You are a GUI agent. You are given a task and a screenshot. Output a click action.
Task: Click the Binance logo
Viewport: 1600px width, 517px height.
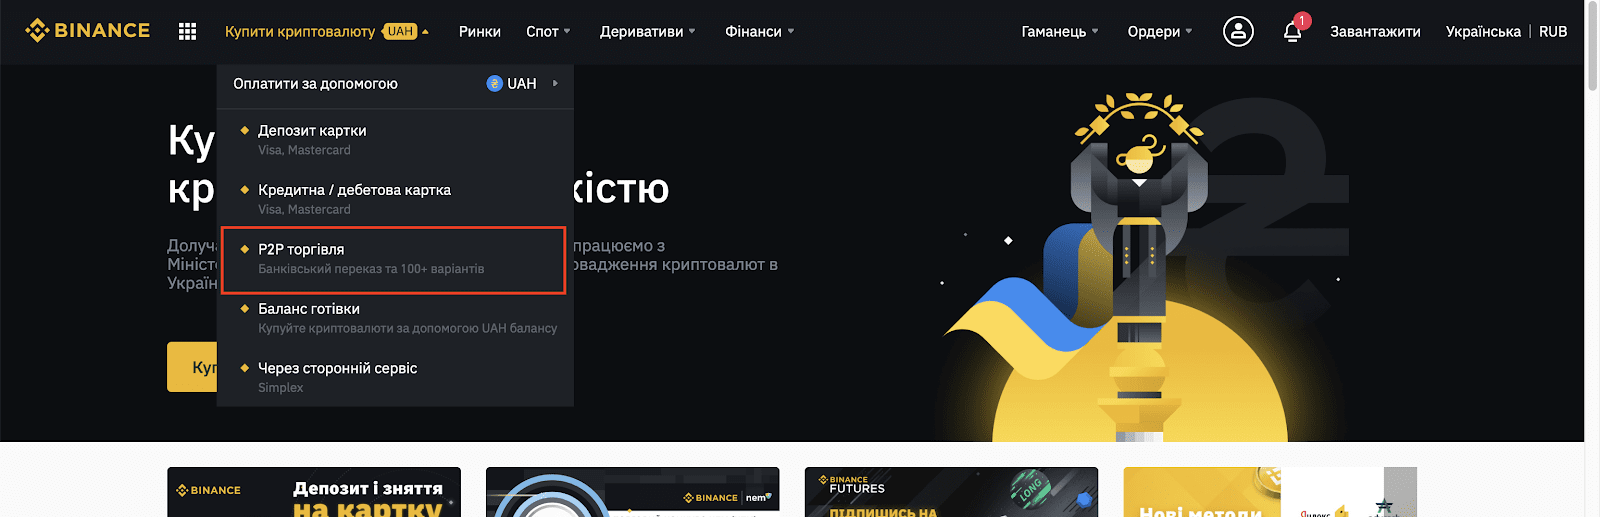click(87, 31)
